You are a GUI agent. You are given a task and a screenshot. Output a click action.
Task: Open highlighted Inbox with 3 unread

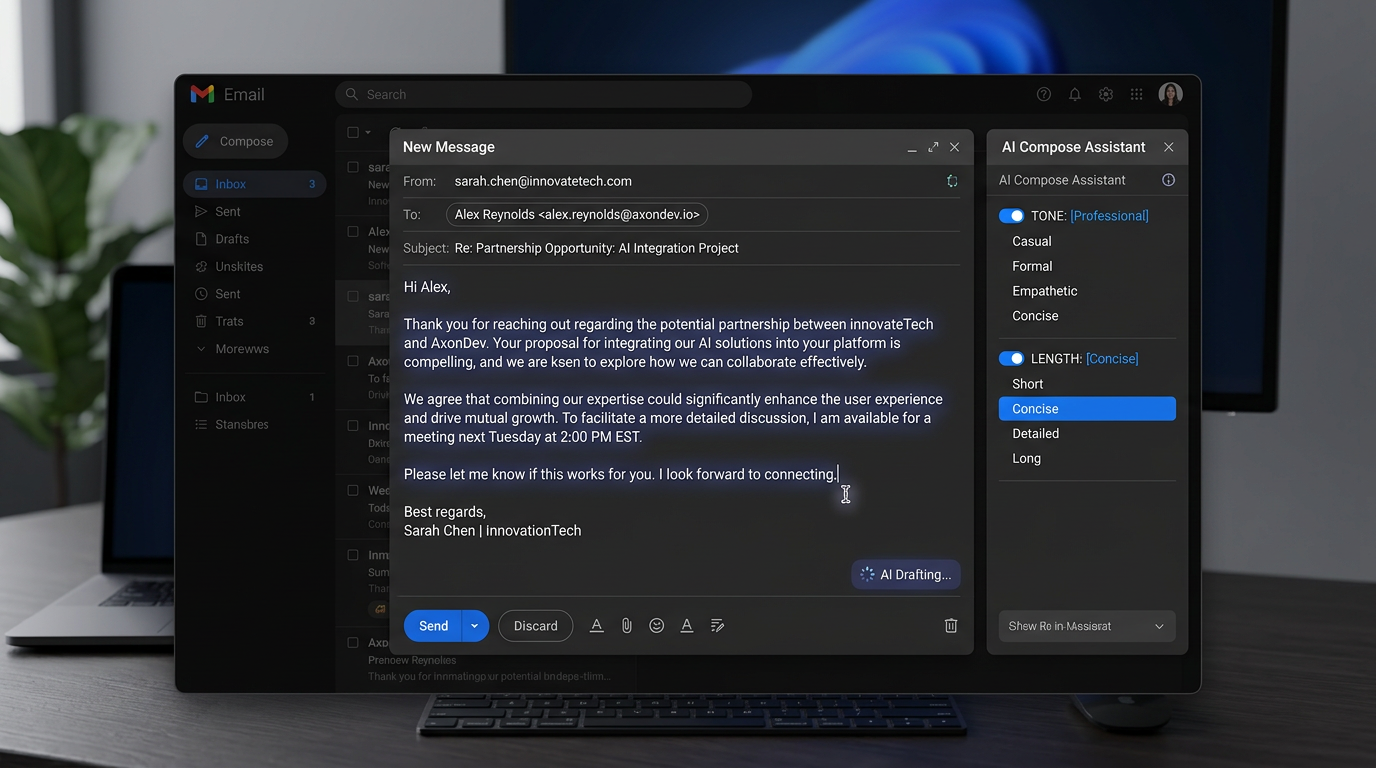click(255, 184)
